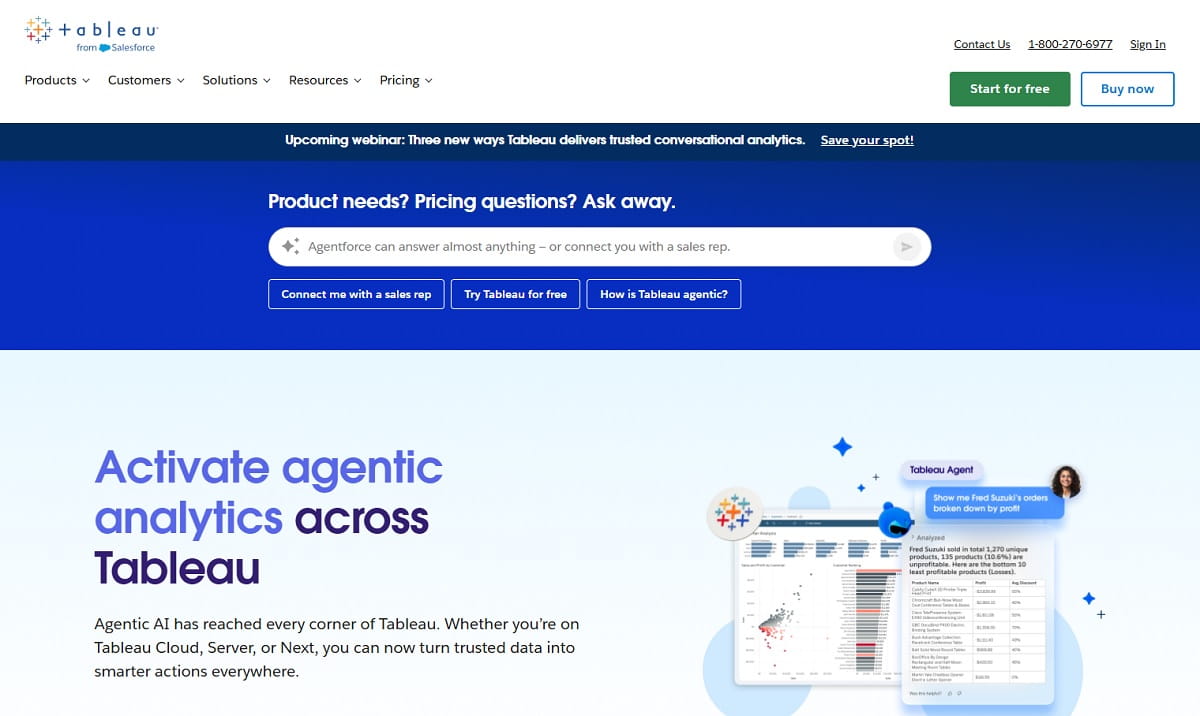Click Try Tableau for free button
The width and height of the screenshot is (1200, 716).
point(516,294)
